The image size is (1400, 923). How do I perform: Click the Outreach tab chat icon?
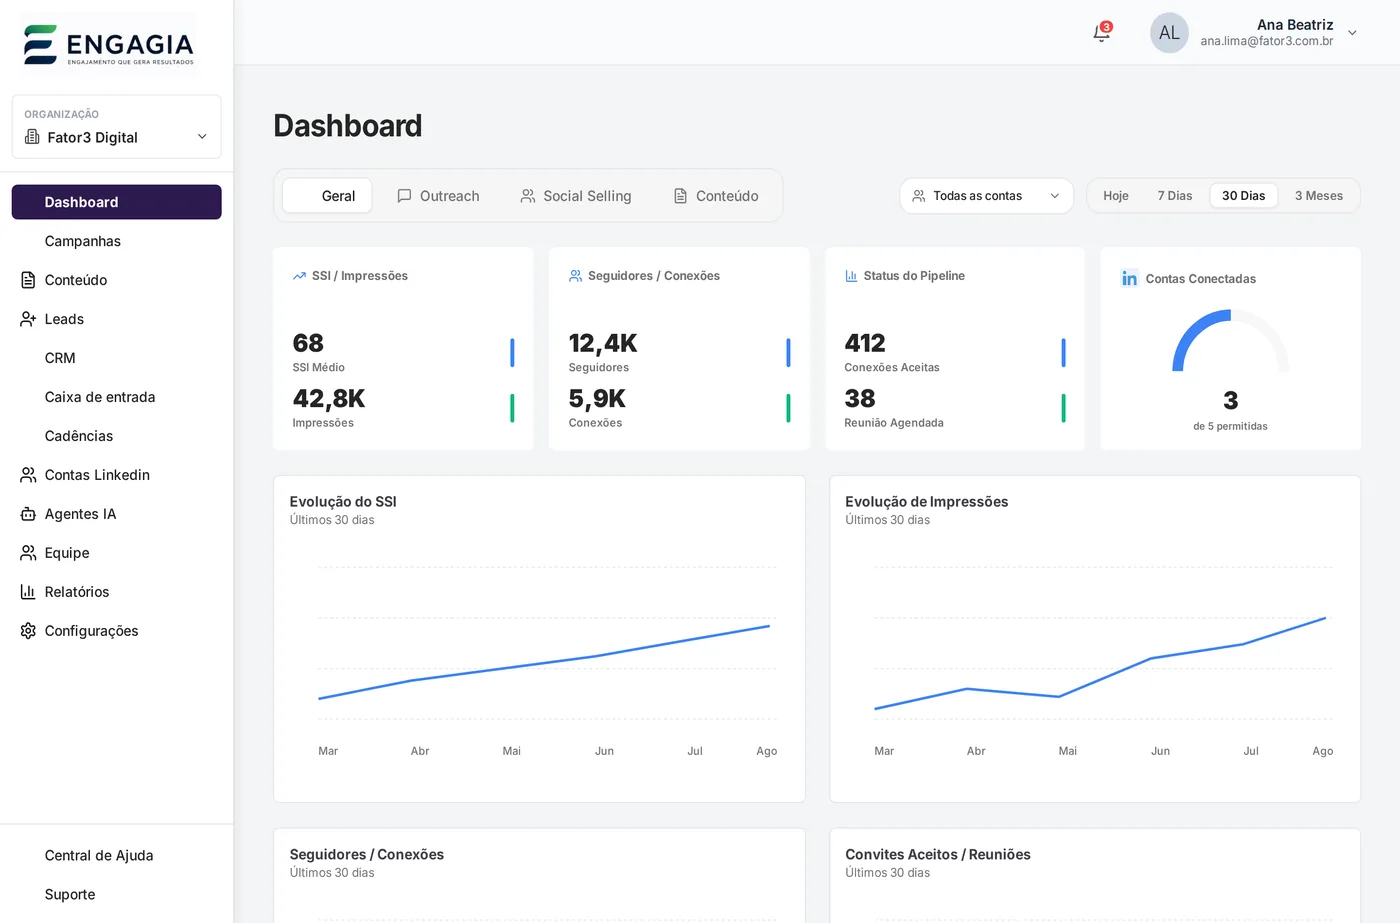(404, 196)
